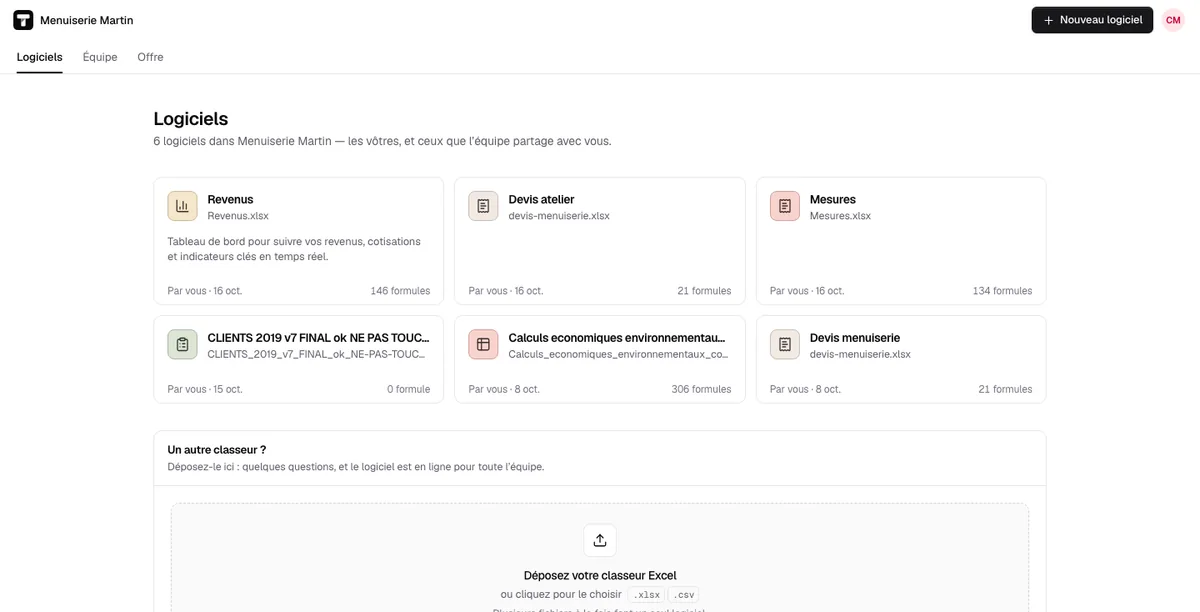Click the .xlsx format tag

click(647, 594)
